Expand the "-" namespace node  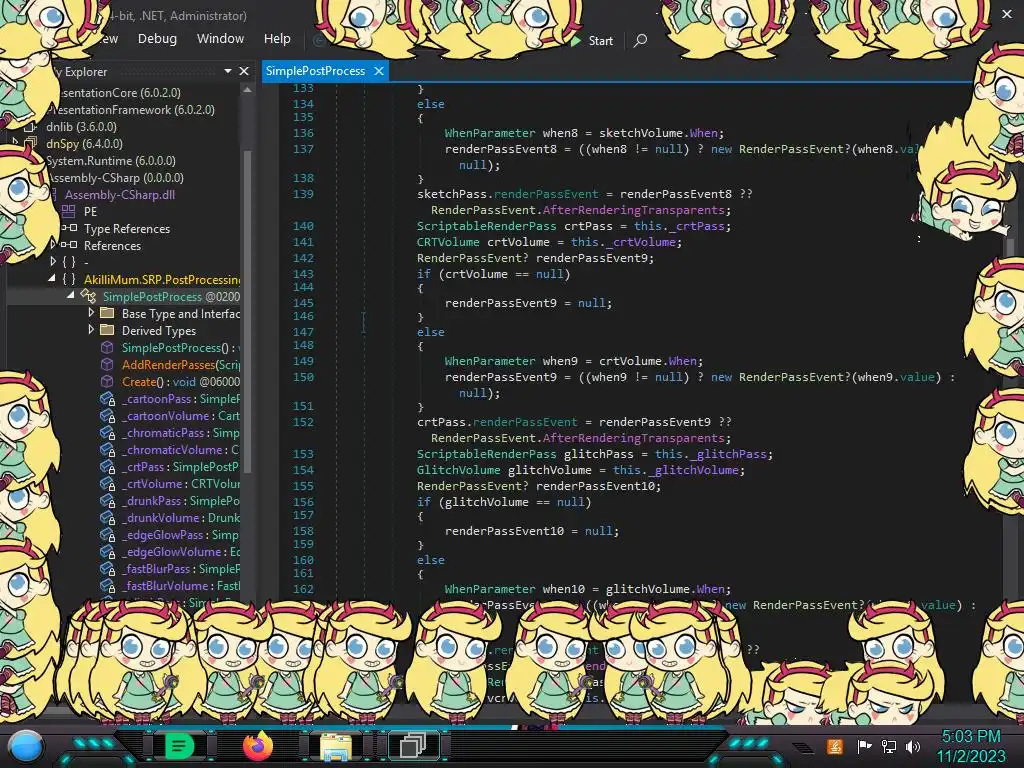(x=54, y=261)
